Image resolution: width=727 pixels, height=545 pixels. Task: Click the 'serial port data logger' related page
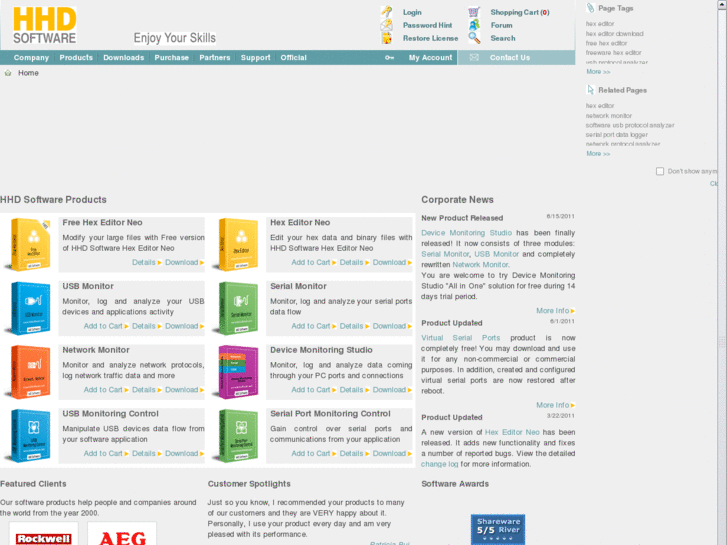pos(617,135)
